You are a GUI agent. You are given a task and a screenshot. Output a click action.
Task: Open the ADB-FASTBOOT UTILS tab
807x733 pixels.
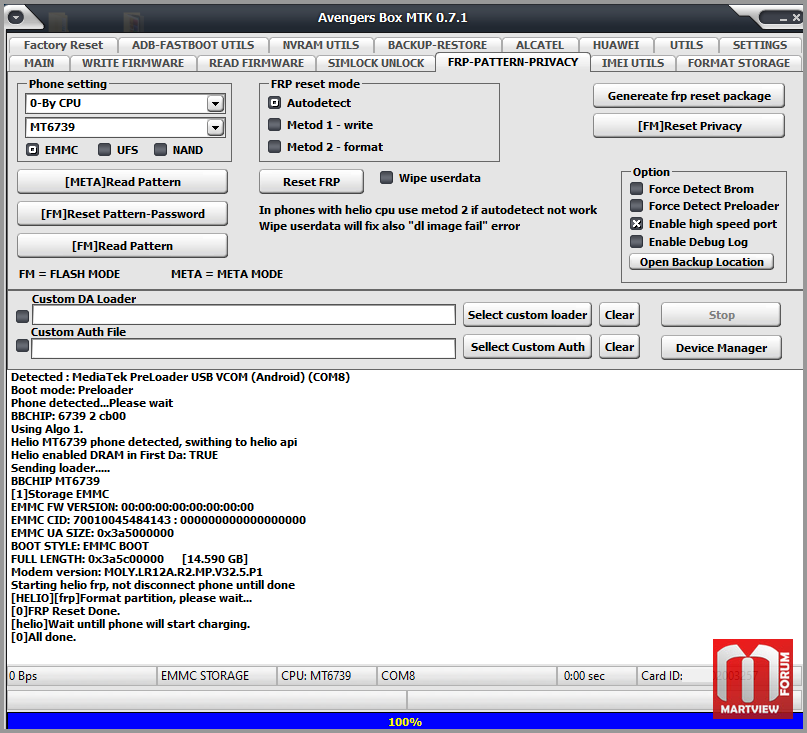[x=193, y=45]
